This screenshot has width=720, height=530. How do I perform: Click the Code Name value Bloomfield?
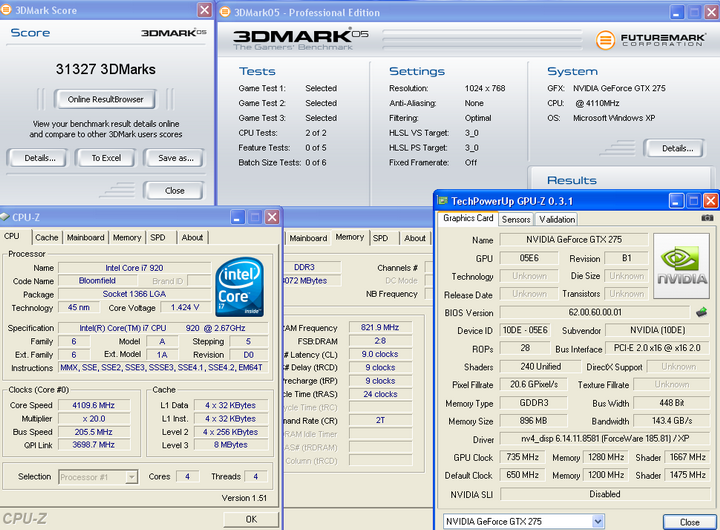[x=97, y=281]
